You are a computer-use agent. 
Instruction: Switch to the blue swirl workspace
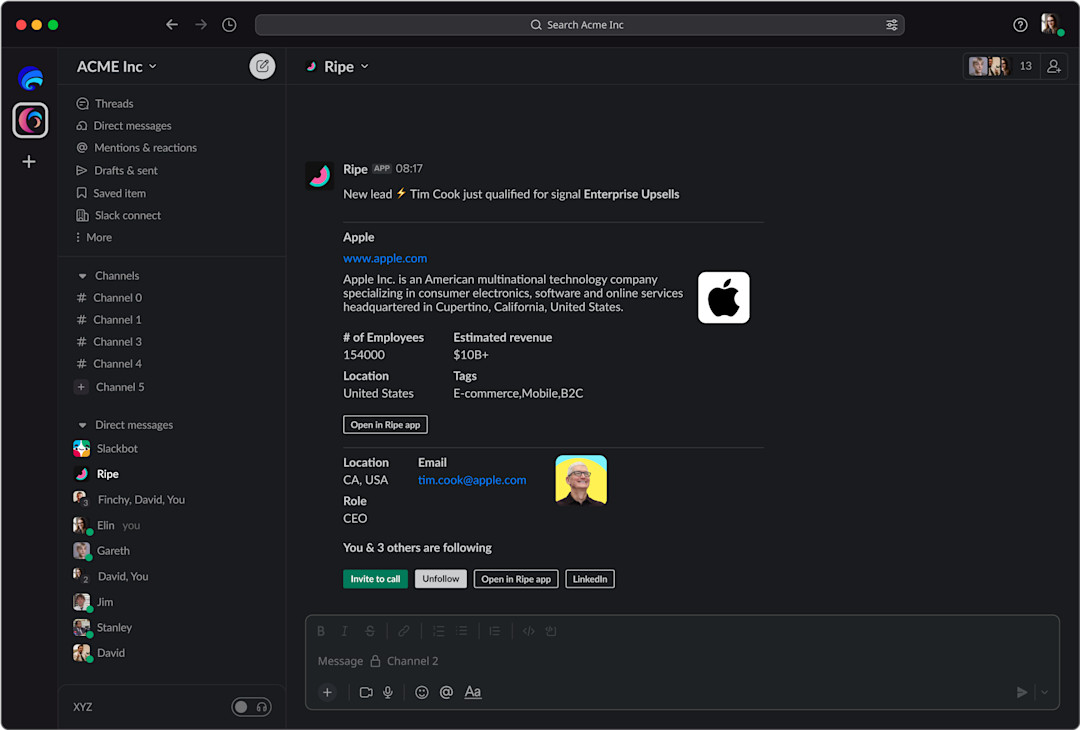(30, 79)
